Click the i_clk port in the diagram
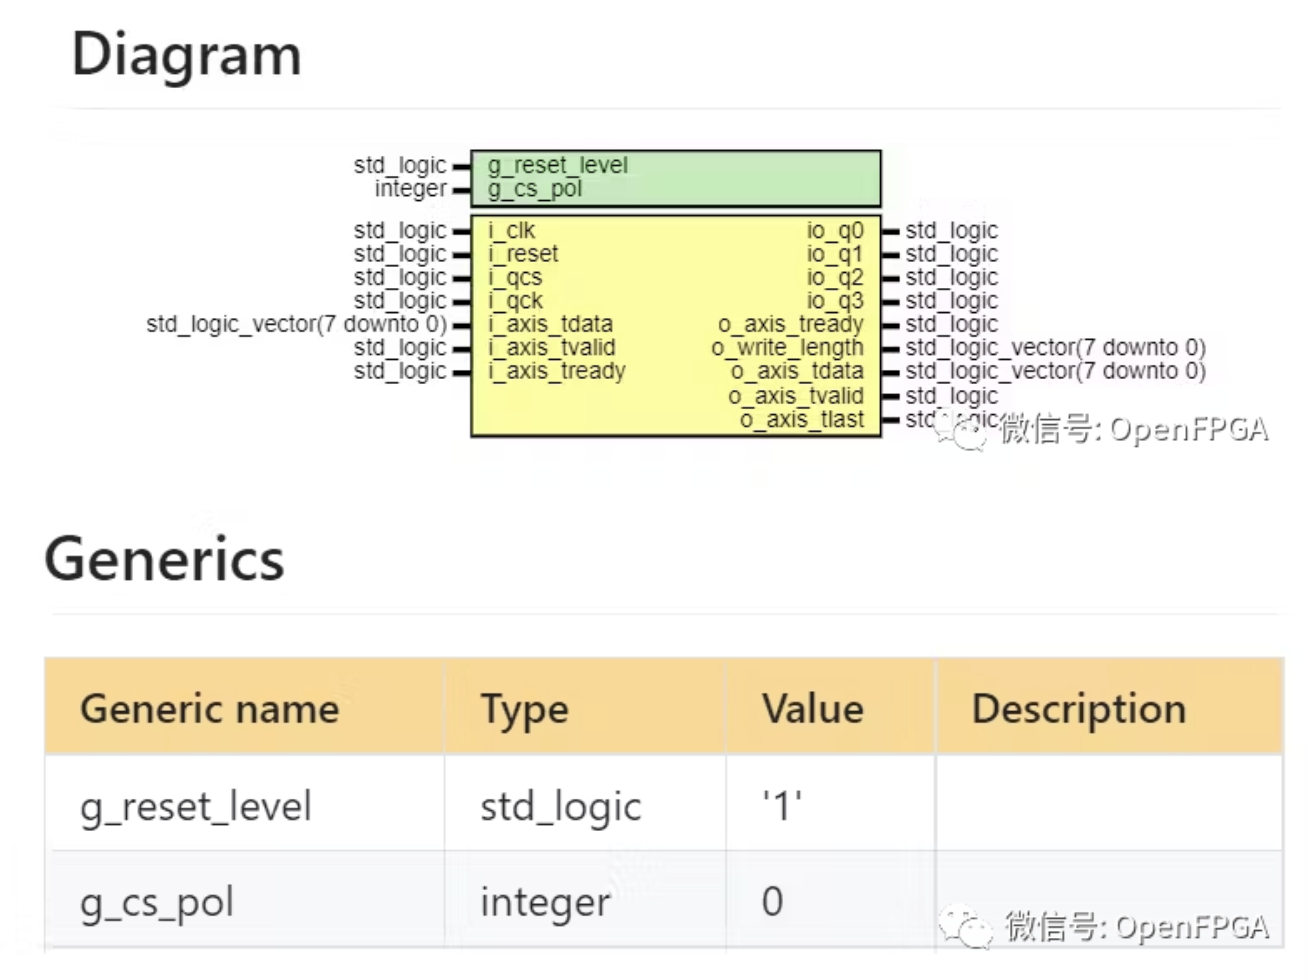1308x980 pixels. [512, 231]
